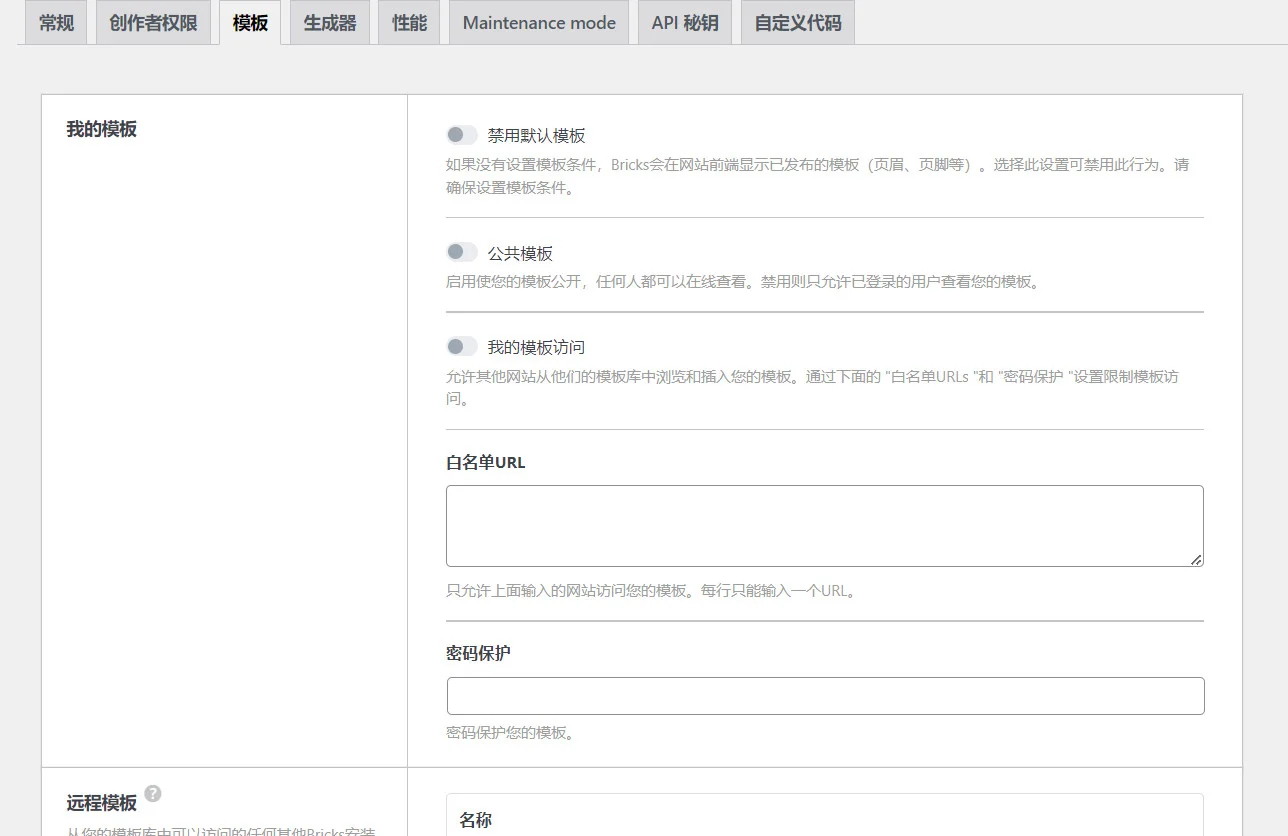Open the API 秘钥 tab

point(685,23)
